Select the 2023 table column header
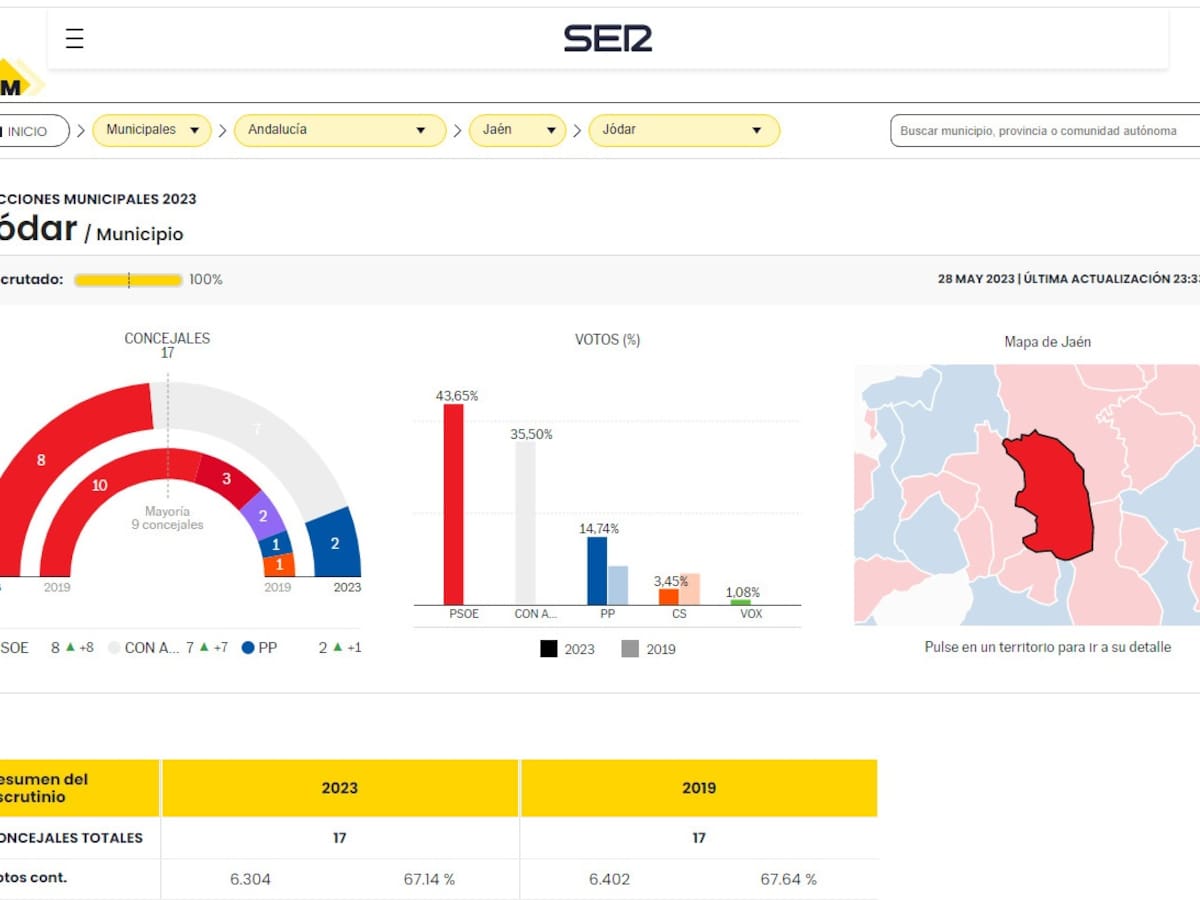1200x900 pixels. (339, 788)
